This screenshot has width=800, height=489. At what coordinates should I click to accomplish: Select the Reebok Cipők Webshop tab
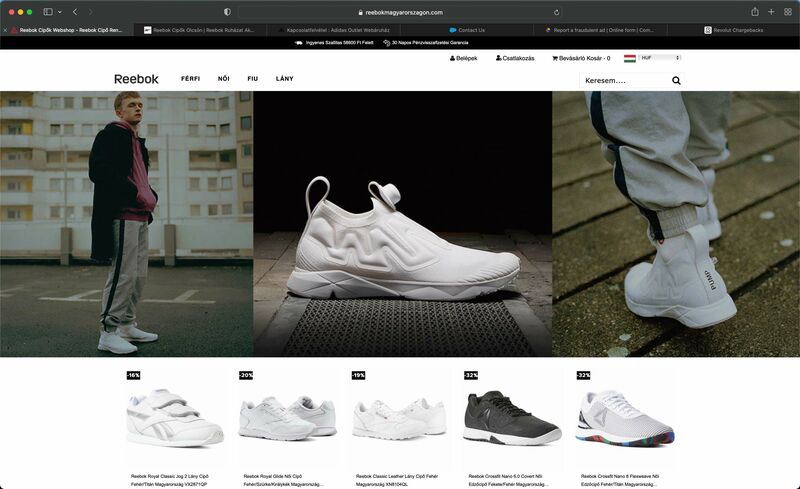[x=67, y=30]
